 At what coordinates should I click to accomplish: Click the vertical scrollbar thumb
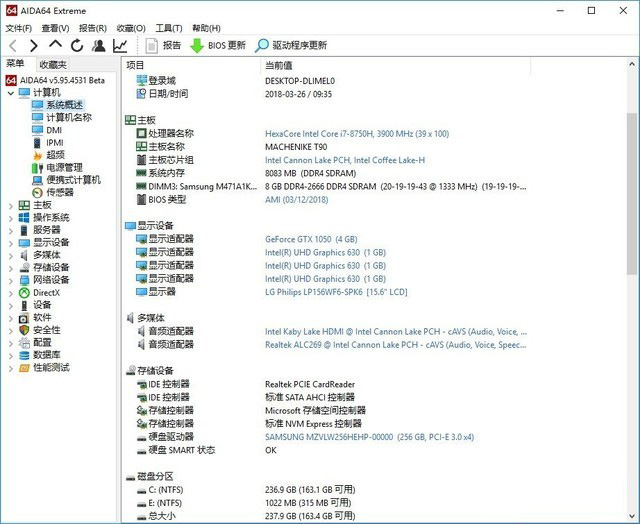coord(631,194)
